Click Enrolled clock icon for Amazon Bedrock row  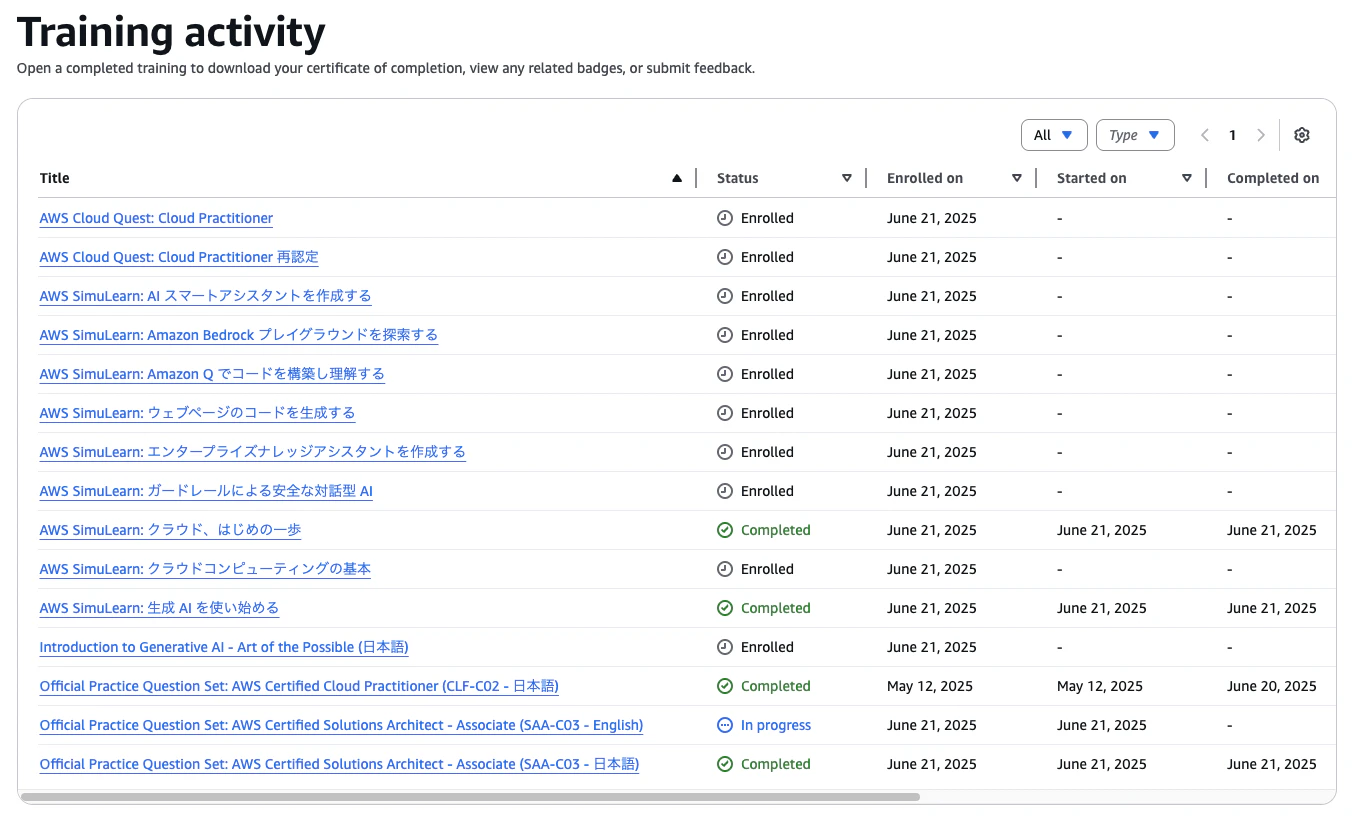point(725,335)
